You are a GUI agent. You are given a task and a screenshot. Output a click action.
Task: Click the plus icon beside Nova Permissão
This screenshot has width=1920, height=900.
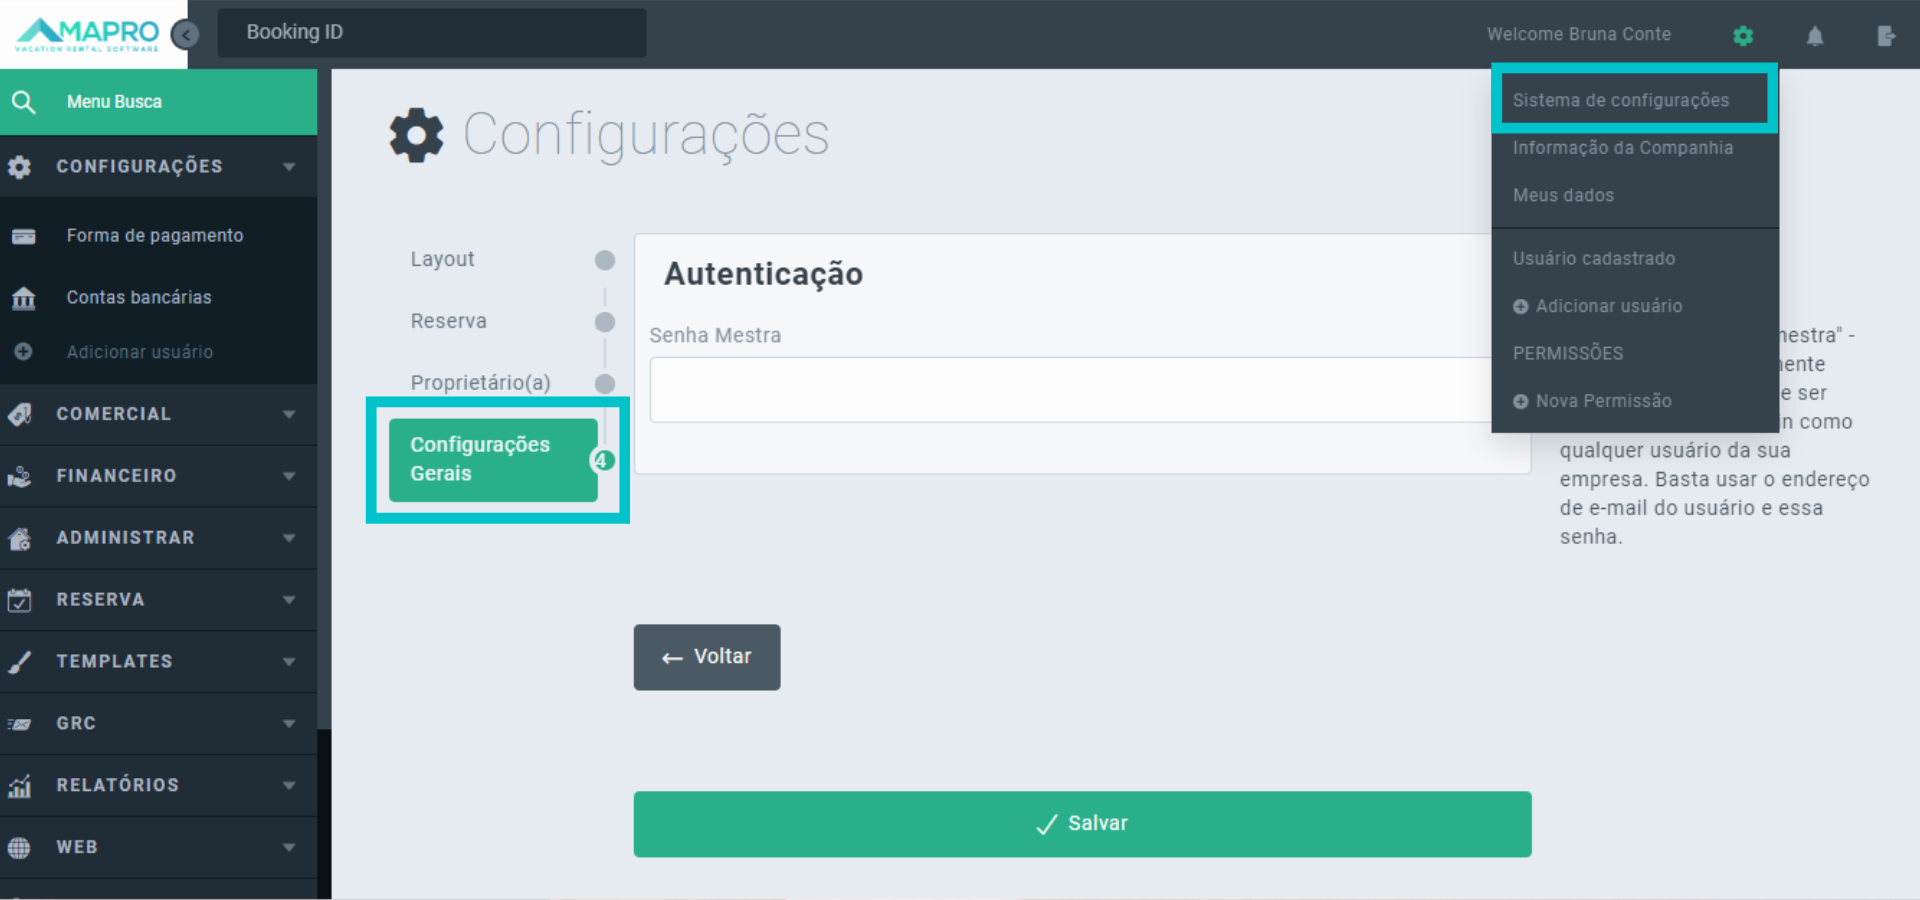tap(1520, 401)
